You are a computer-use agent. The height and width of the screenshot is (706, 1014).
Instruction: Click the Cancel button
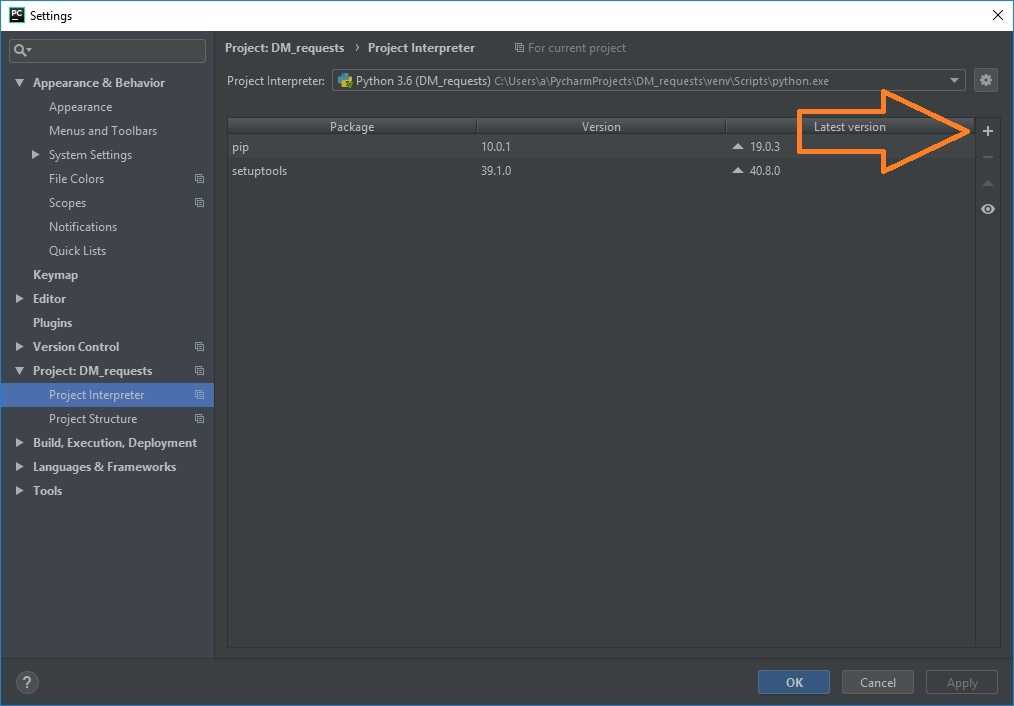coord(877,682)
